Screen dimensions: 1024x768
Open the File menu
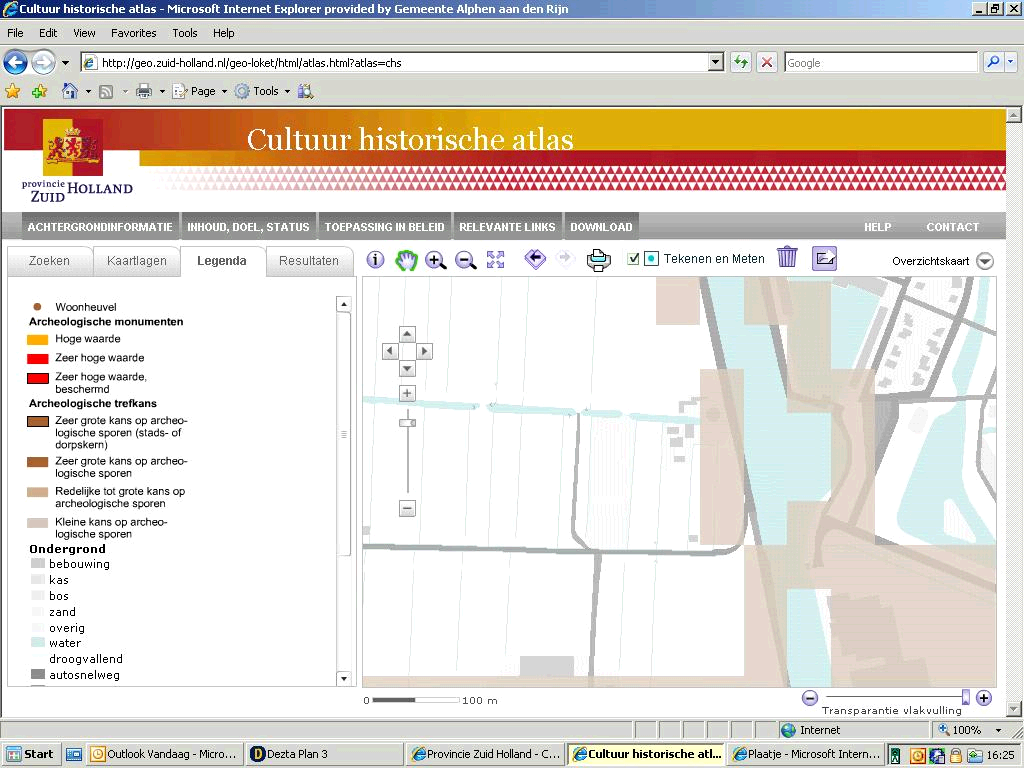(x=15, y=33)
